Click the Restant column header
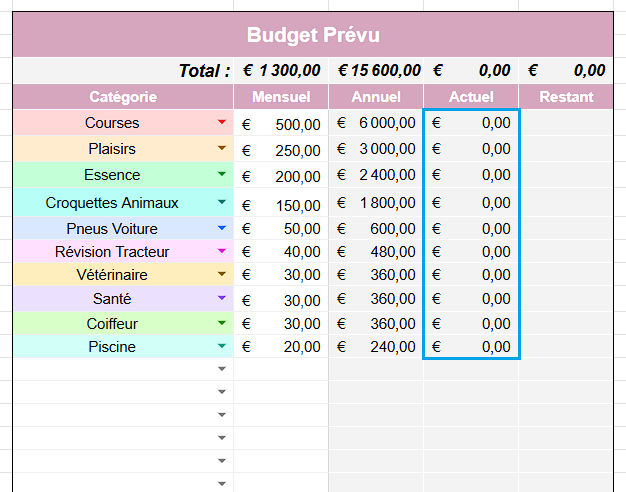The width and height of the screenshot is (626, 492). [x=566, y=97]
